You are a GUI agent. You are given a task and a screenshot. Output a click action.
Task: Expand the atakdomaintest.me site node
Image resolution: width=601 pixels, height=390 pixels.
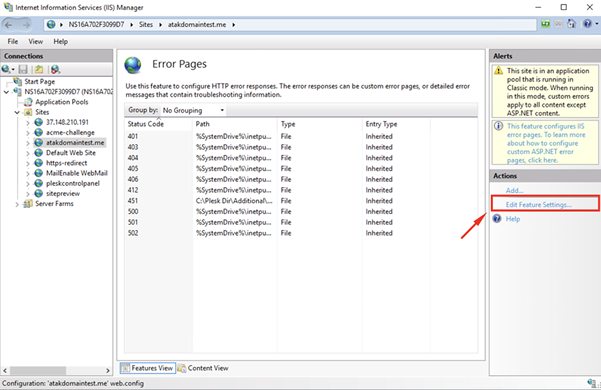[x=28, y=143]
